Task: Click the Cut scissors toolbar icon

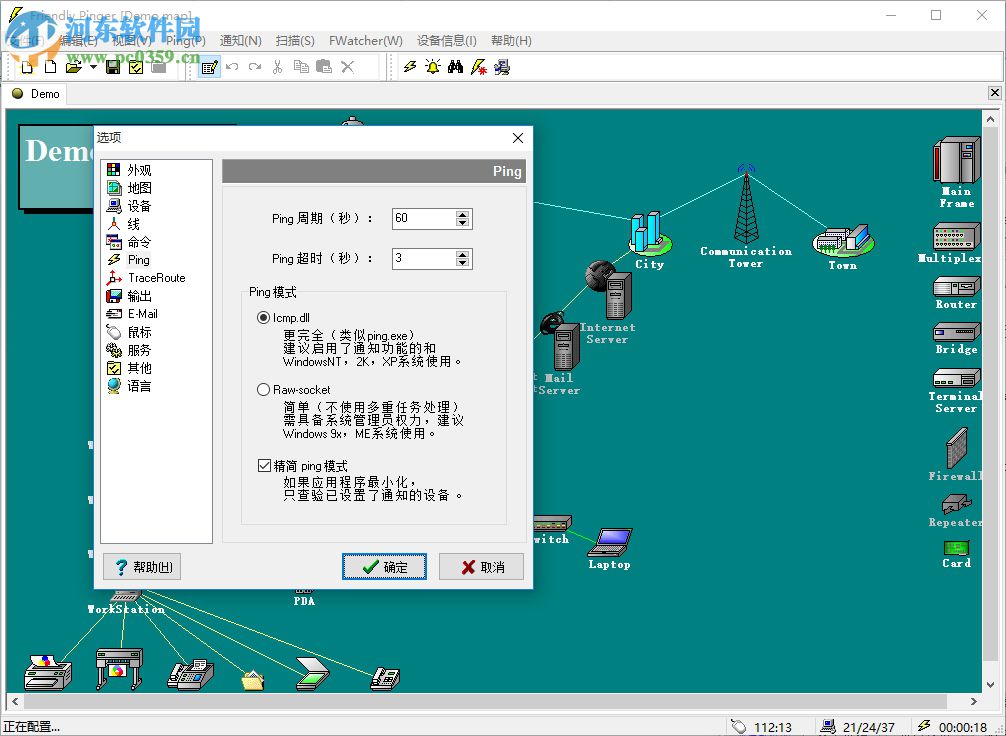Action: point(277,67)
